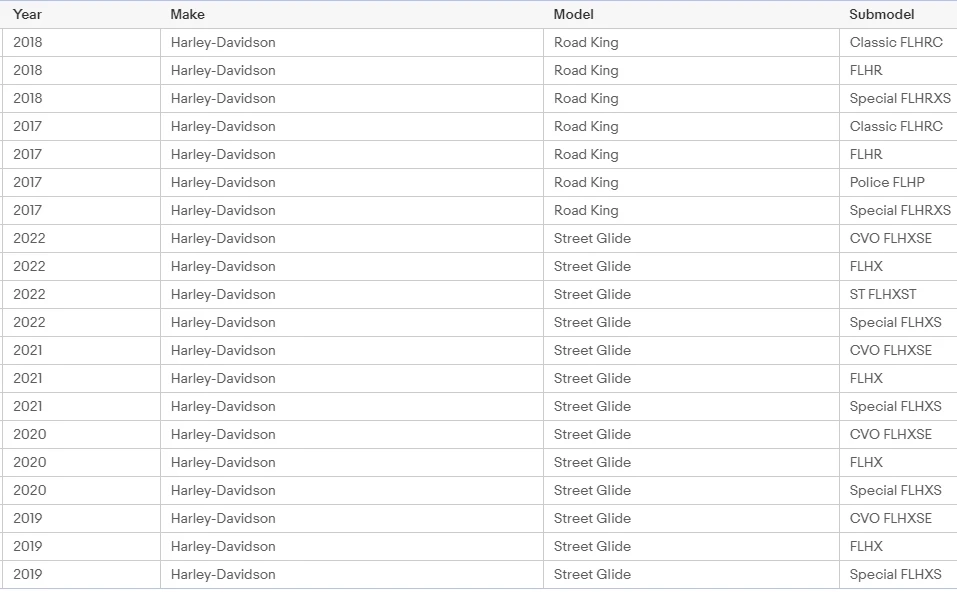Select the 2022 Street Glide FLHX row
Image resolution: width=957 pixels, height=594 pixels.
478,266
